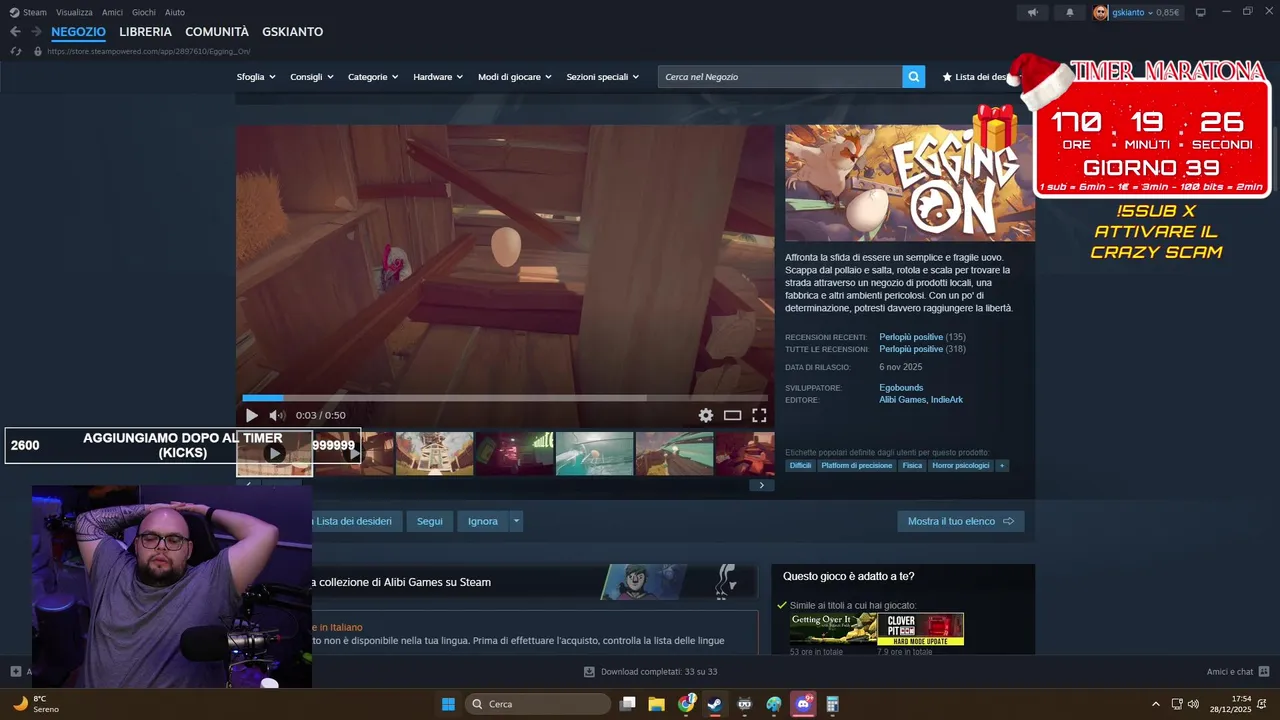Select the Difficili tag
The height and width of the screenshot is (720, 1280).
click(x=800, y=466)
